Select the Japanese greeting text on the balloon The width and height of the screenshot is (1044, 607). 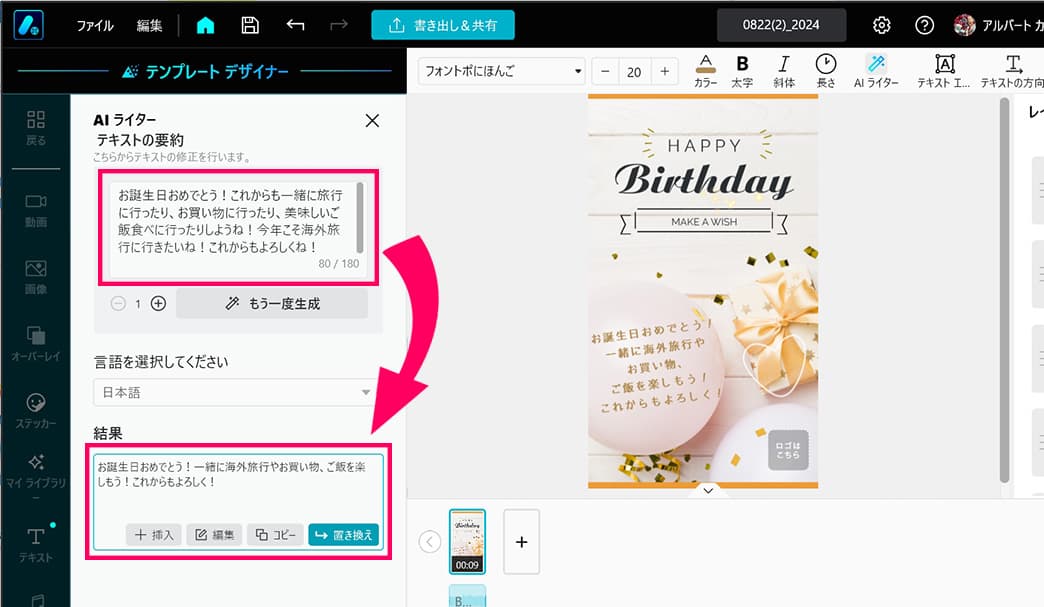(x=656, y=365)
